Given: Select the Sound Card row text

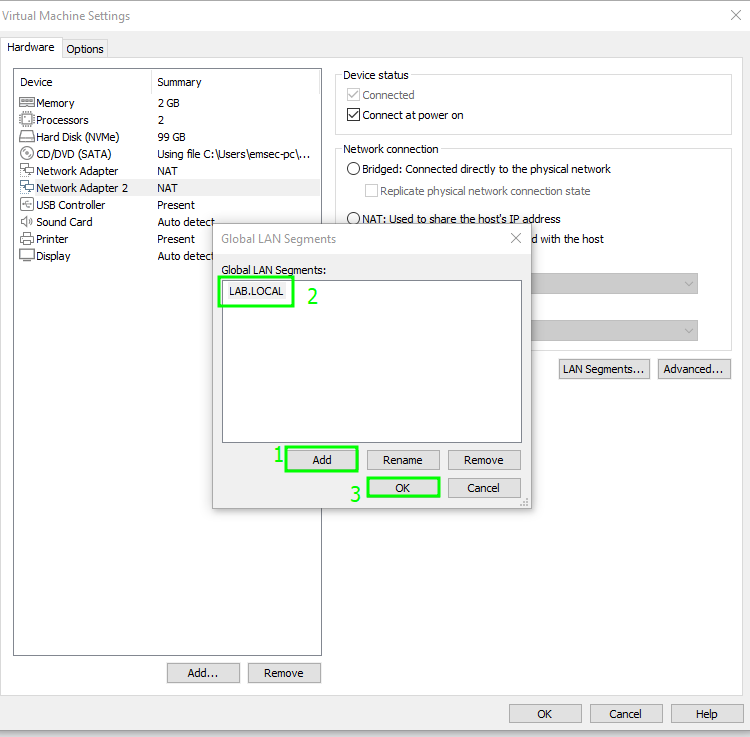Looking at the screenshot, I should point(64,222).
